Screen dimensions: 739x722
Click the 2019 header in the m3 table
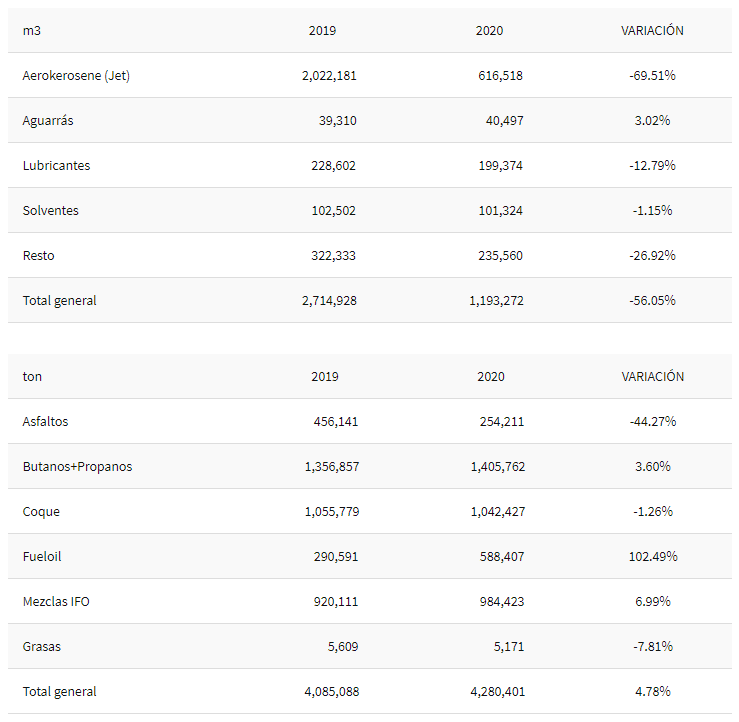323,31
